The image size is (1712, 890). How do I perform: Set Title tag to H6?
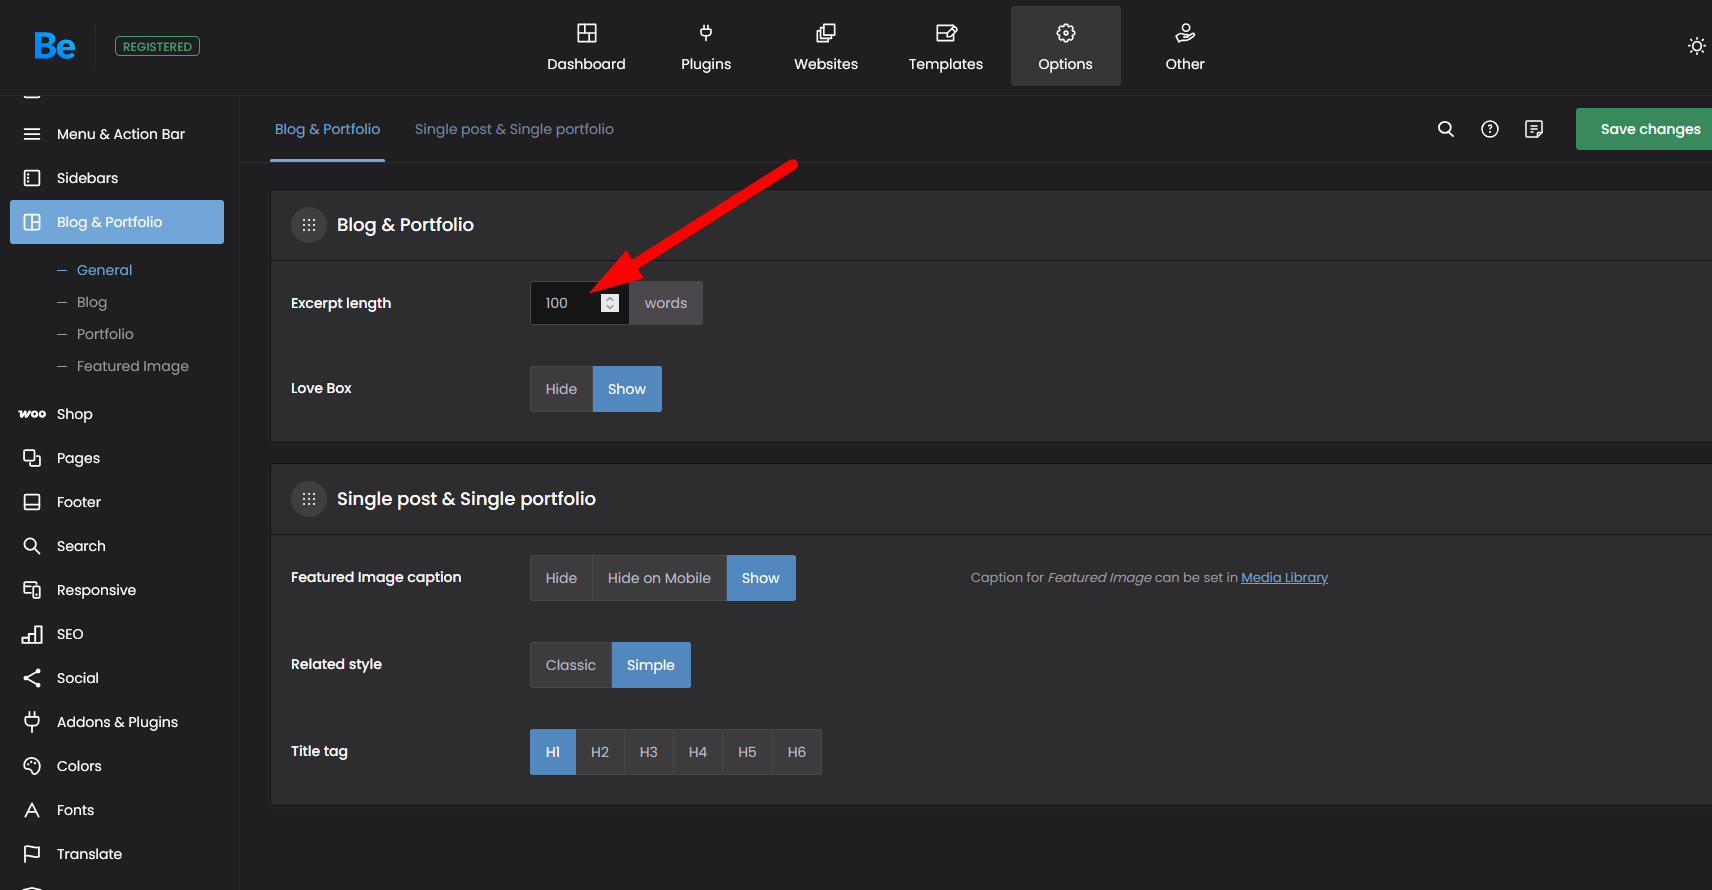pos(797,752)
